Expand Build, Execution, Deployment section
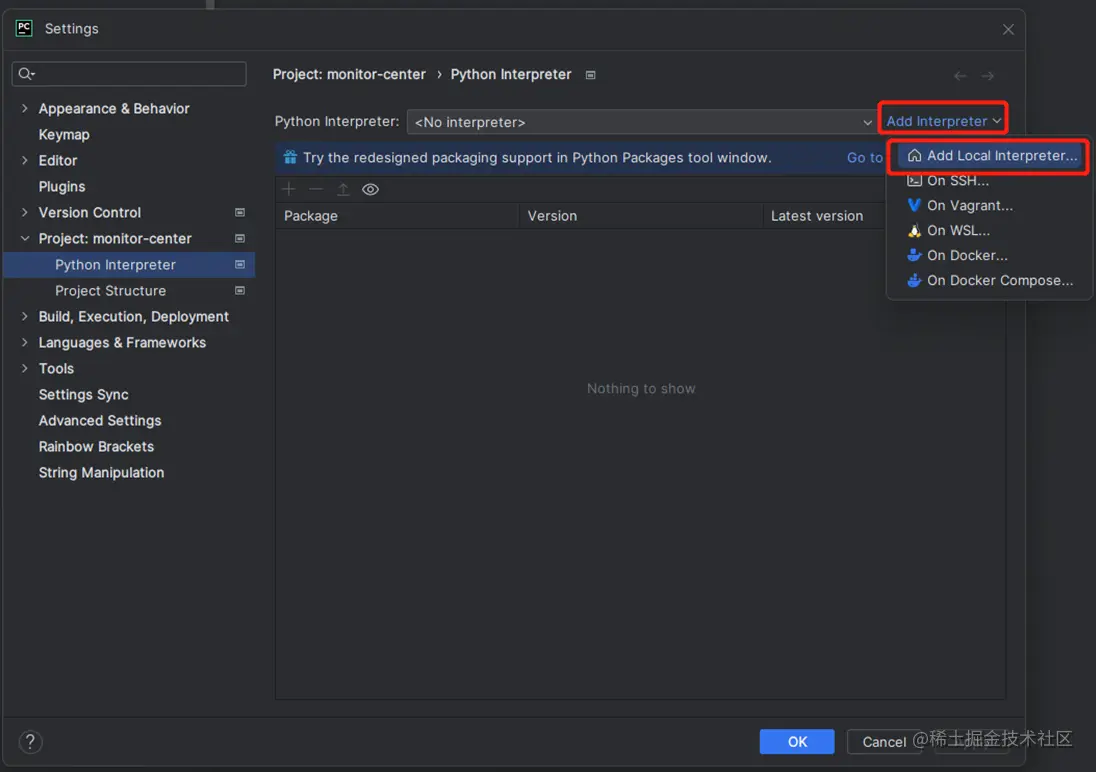1096x772 pixels. coord(24,316)
